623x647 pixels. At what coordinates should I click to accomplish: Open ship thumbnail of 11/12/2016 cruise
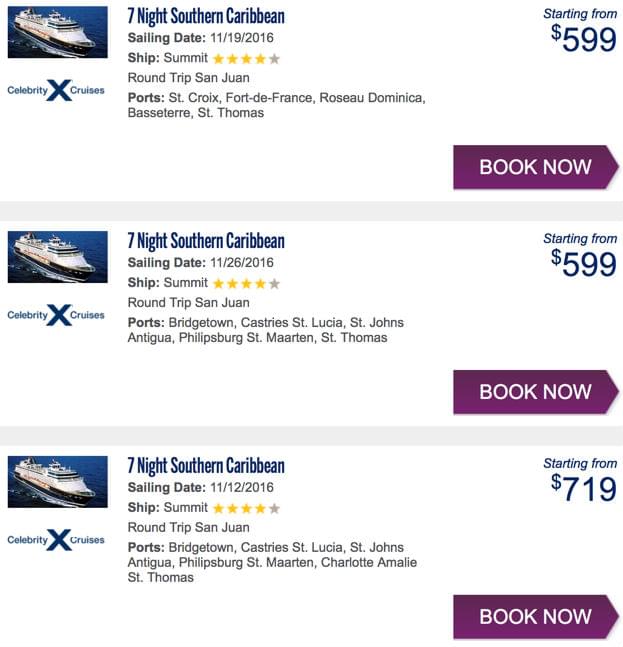[x=57, y=482]
